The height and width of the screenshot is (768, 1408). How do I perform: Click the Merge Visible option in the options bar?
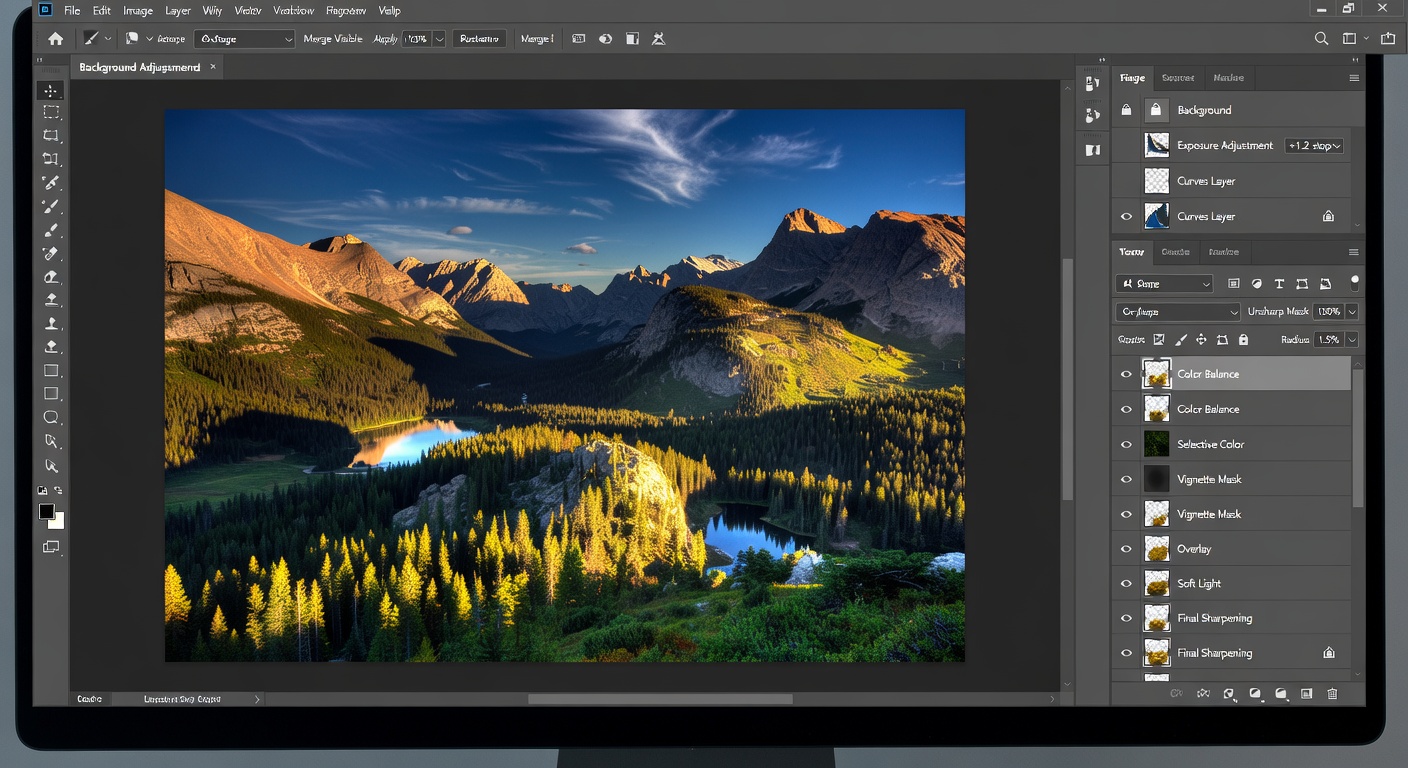331,38
